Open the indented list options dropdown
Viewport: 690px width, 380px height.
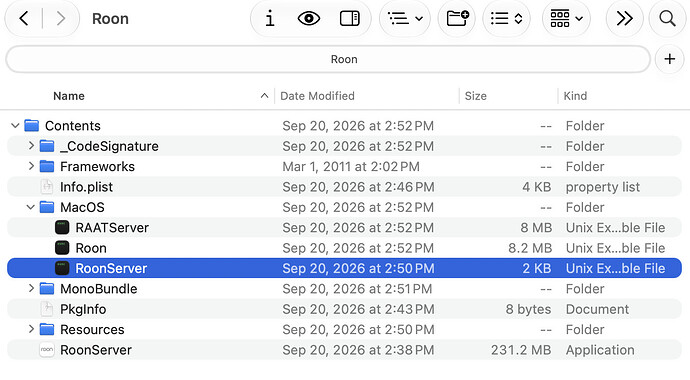pos(405,18)
